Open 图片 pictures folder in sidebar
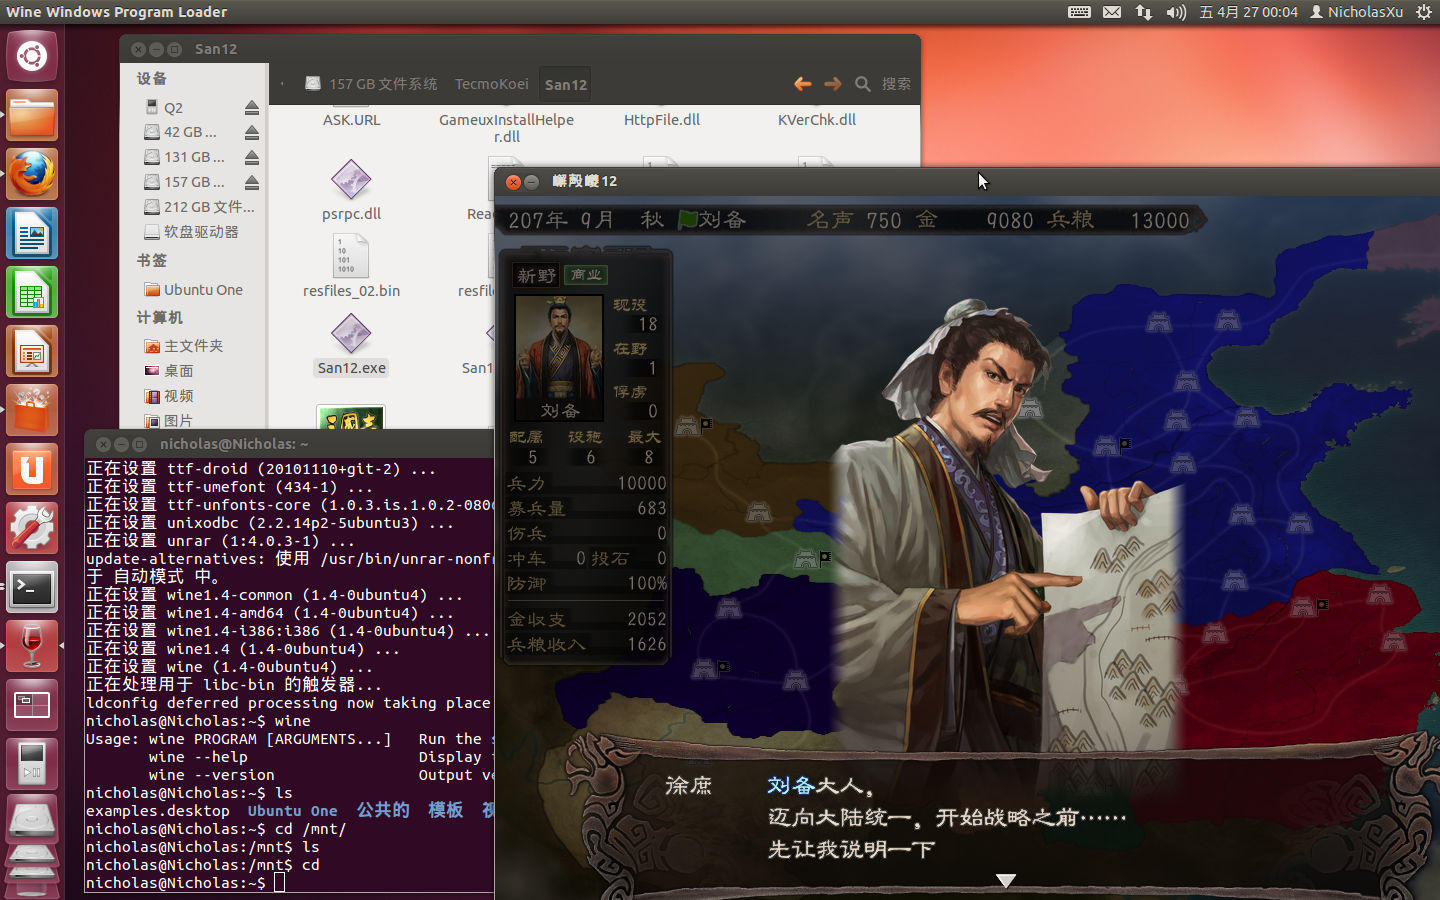The image size is (1440, 900). click(x=169, y=421)
